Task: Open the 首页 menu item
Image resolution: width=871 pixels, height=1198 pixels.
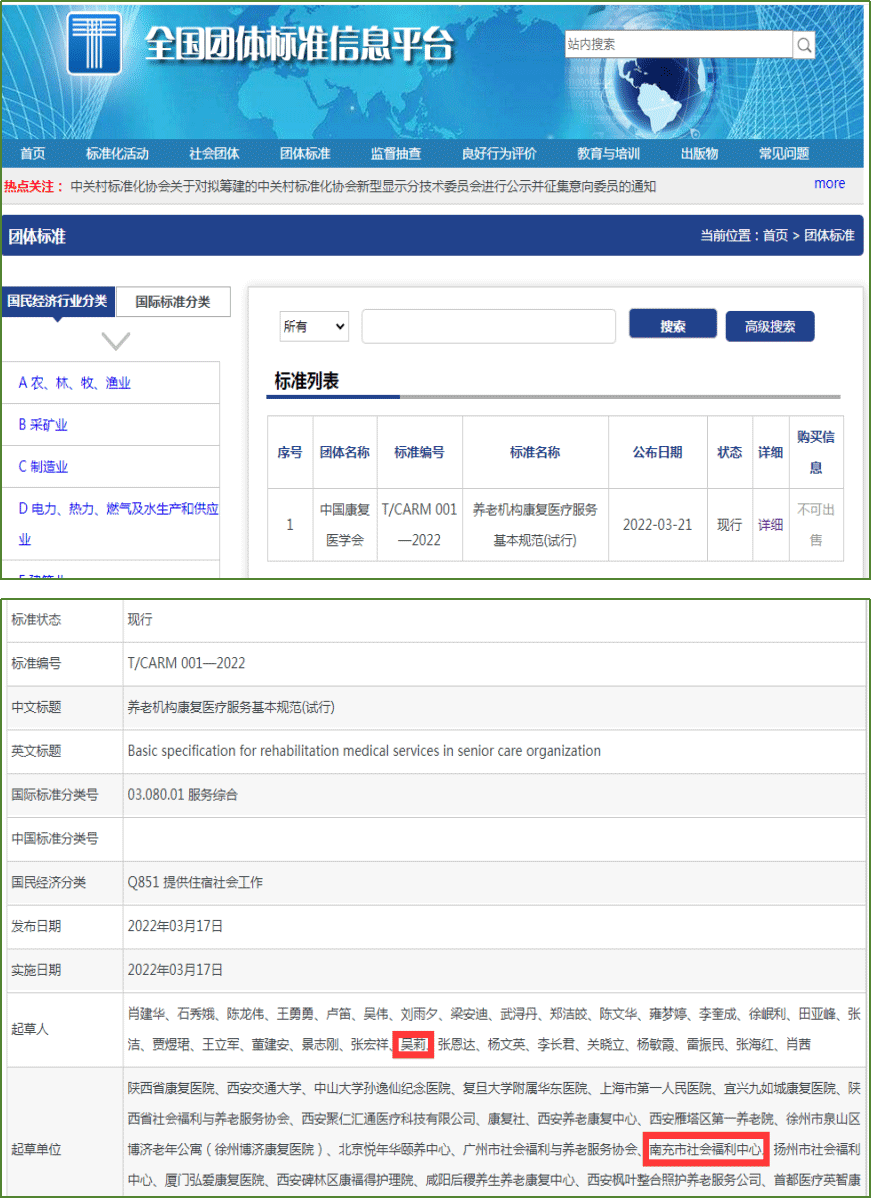Action: [x=33, y=154]
